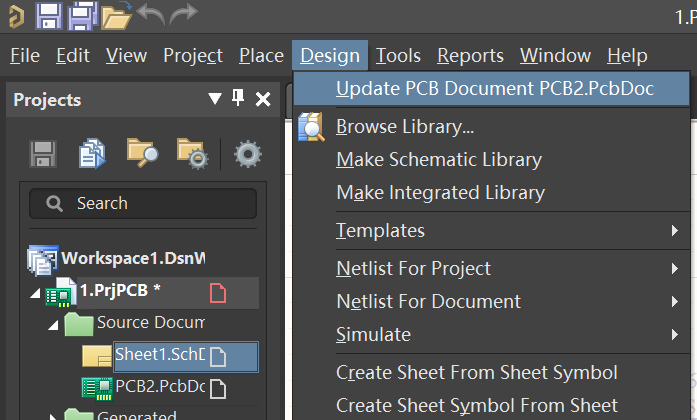Expand the Templates submenu
The width and height of the screenshot is (697, 420).
380,231
